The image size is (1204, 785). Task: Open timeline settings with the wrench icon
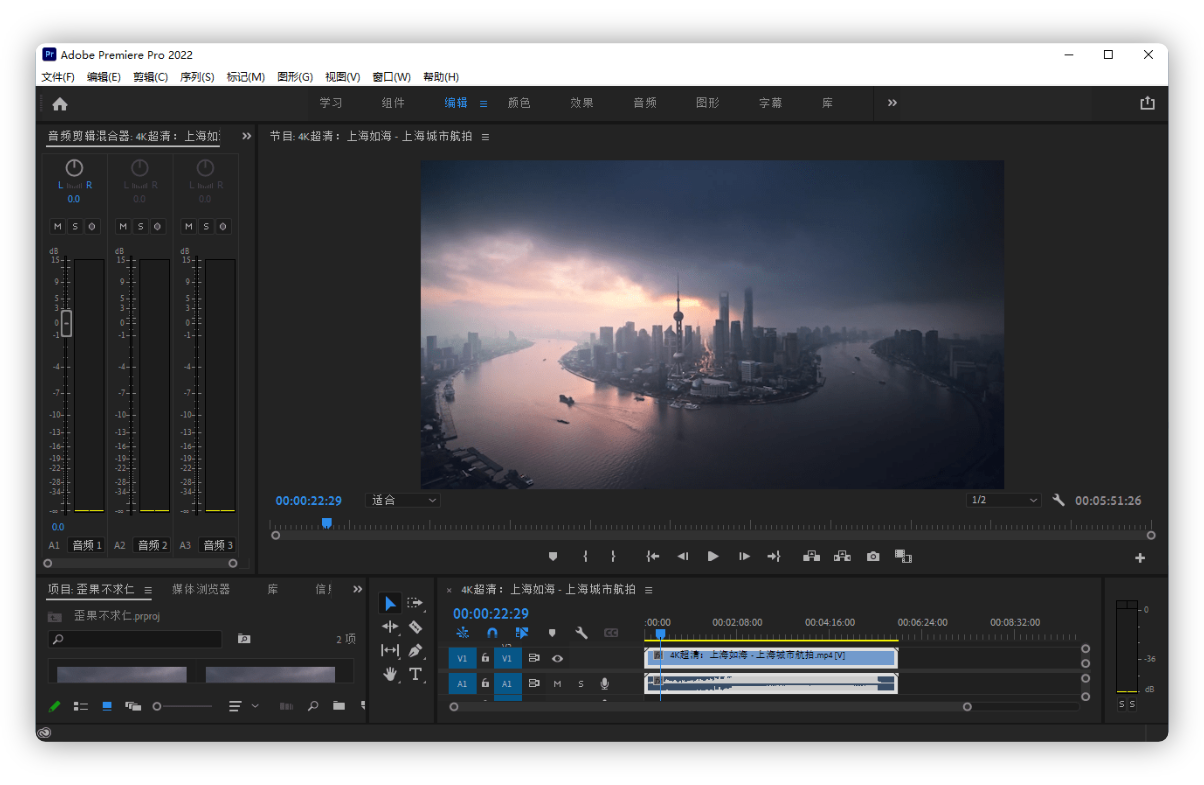pos(582,632)
